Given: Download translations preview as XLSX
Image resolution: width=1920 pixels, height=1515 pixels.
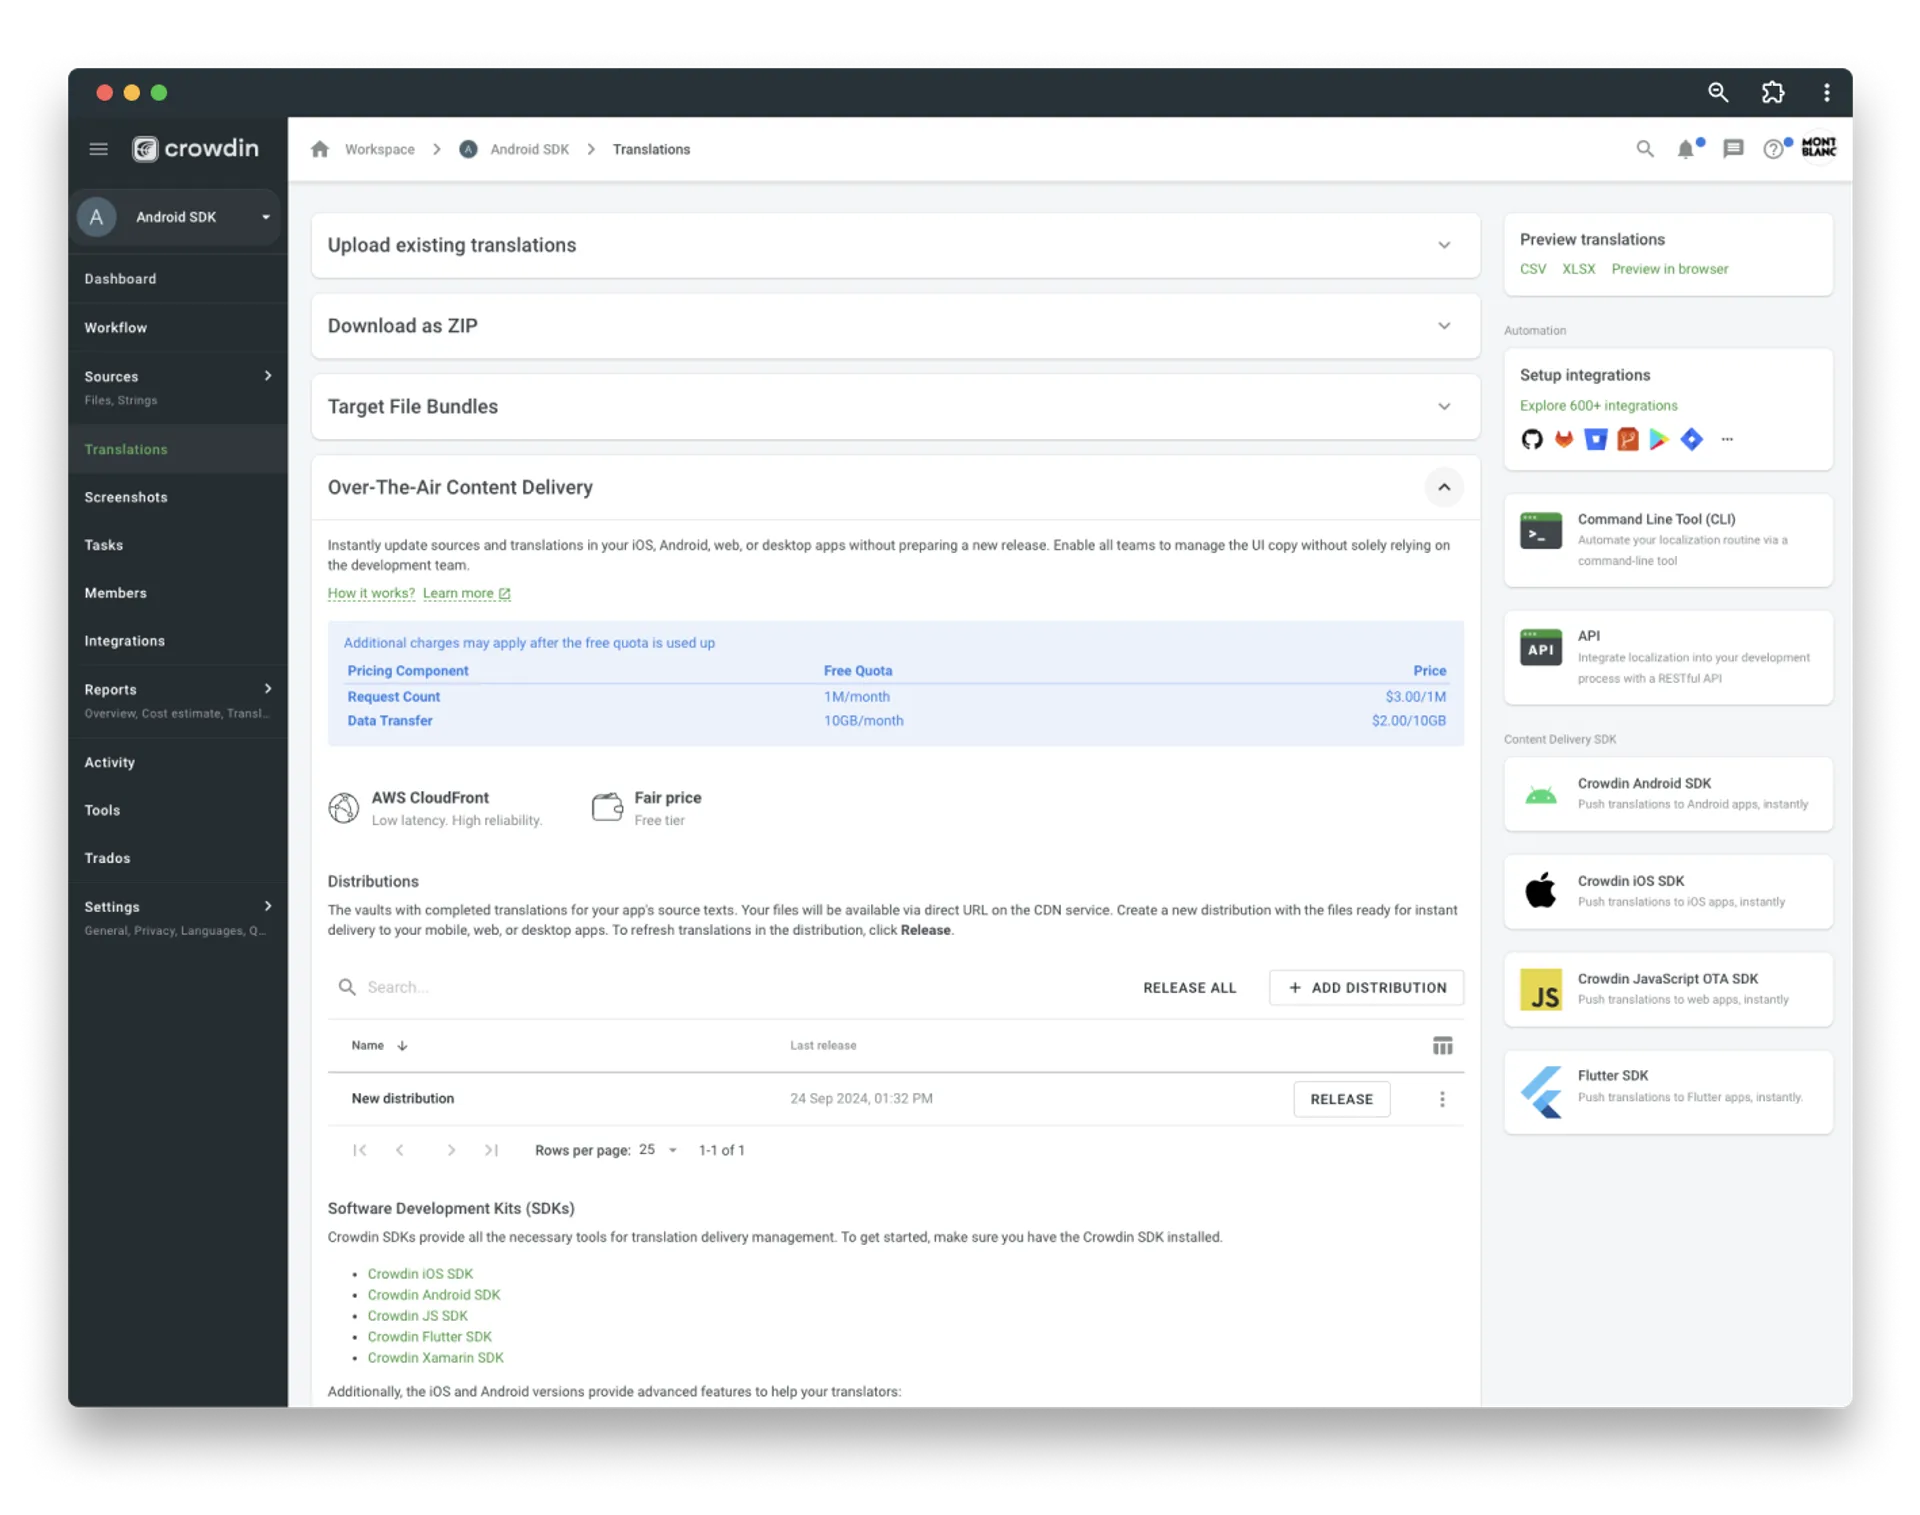Looking at the screenshot, I should [1578, 269].
